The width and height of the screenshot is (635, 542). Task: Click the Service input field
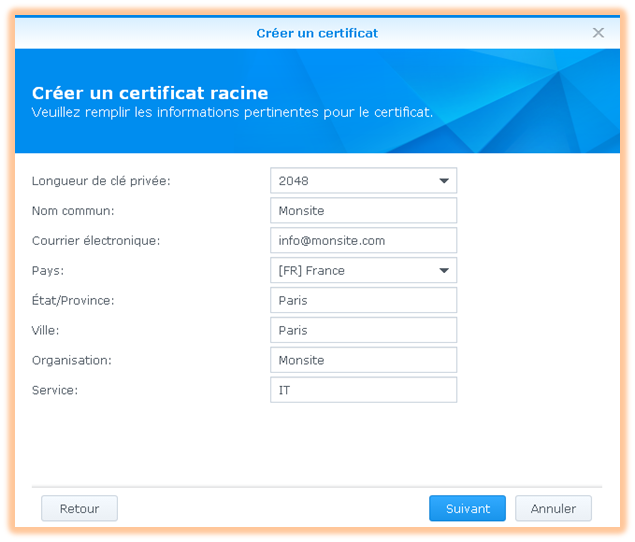363,390
